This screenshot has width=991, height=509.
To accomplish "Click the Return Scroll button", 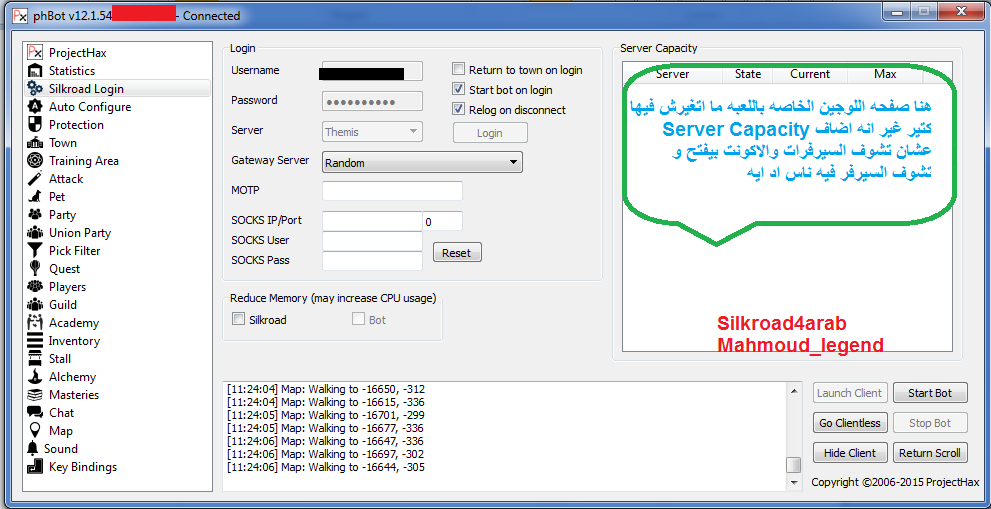I will pyautogui.click(x=930, y=453).
